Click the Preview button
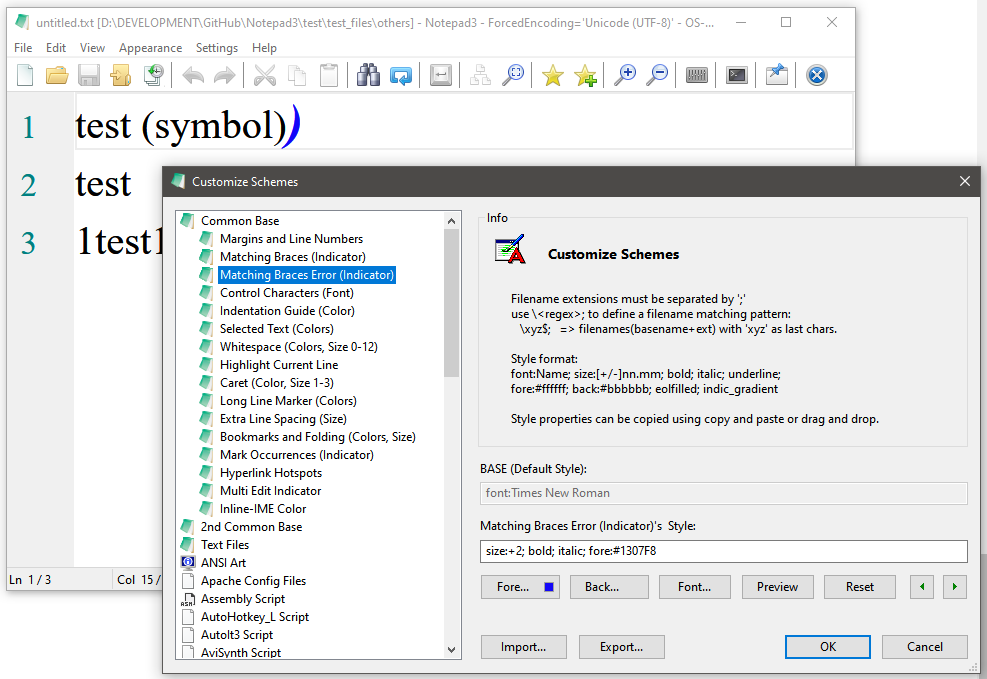Viewport: 987px width, 679px height. 777,586
